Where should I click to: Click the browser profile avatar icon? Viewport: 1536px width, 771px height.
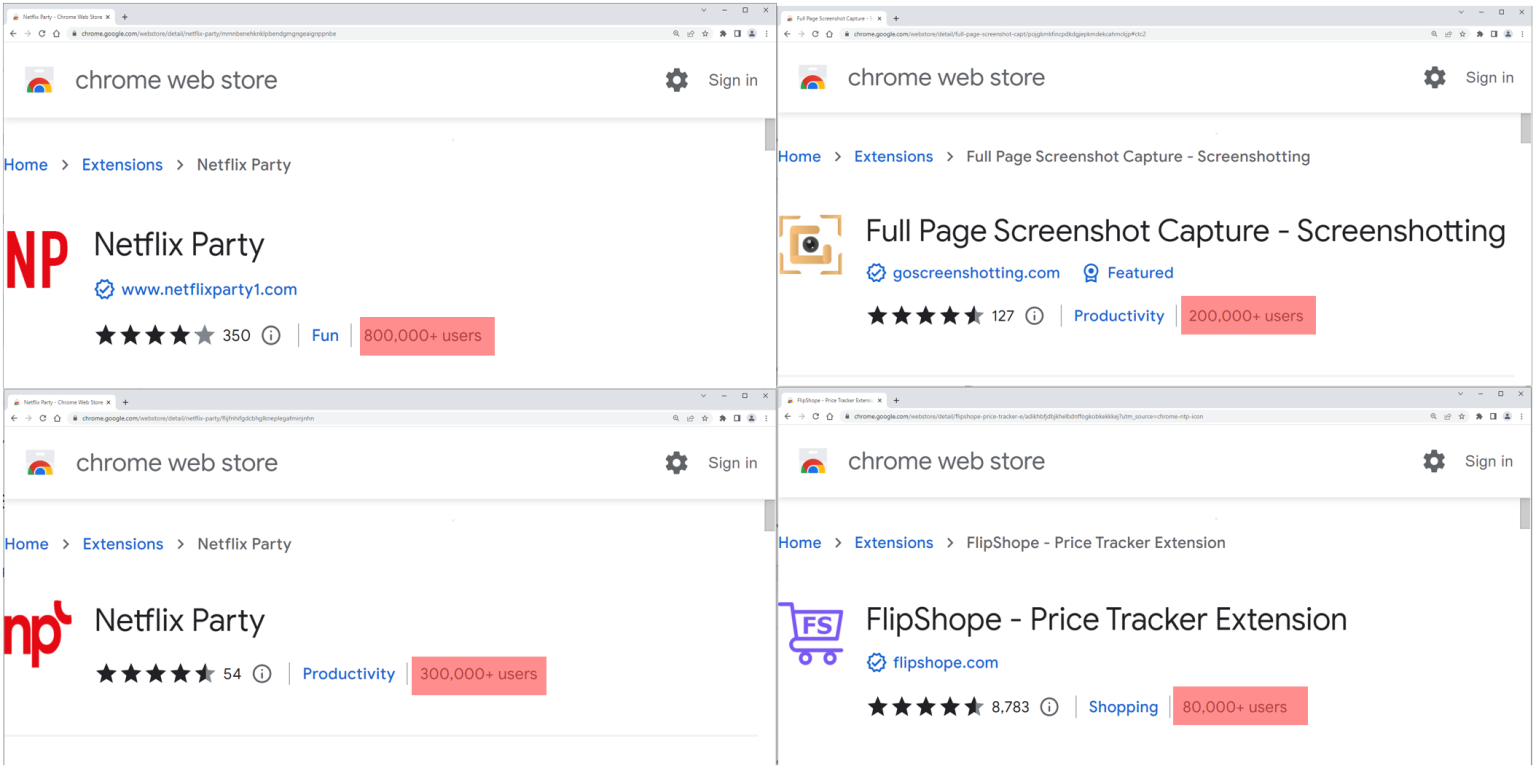tap(752, 33)
